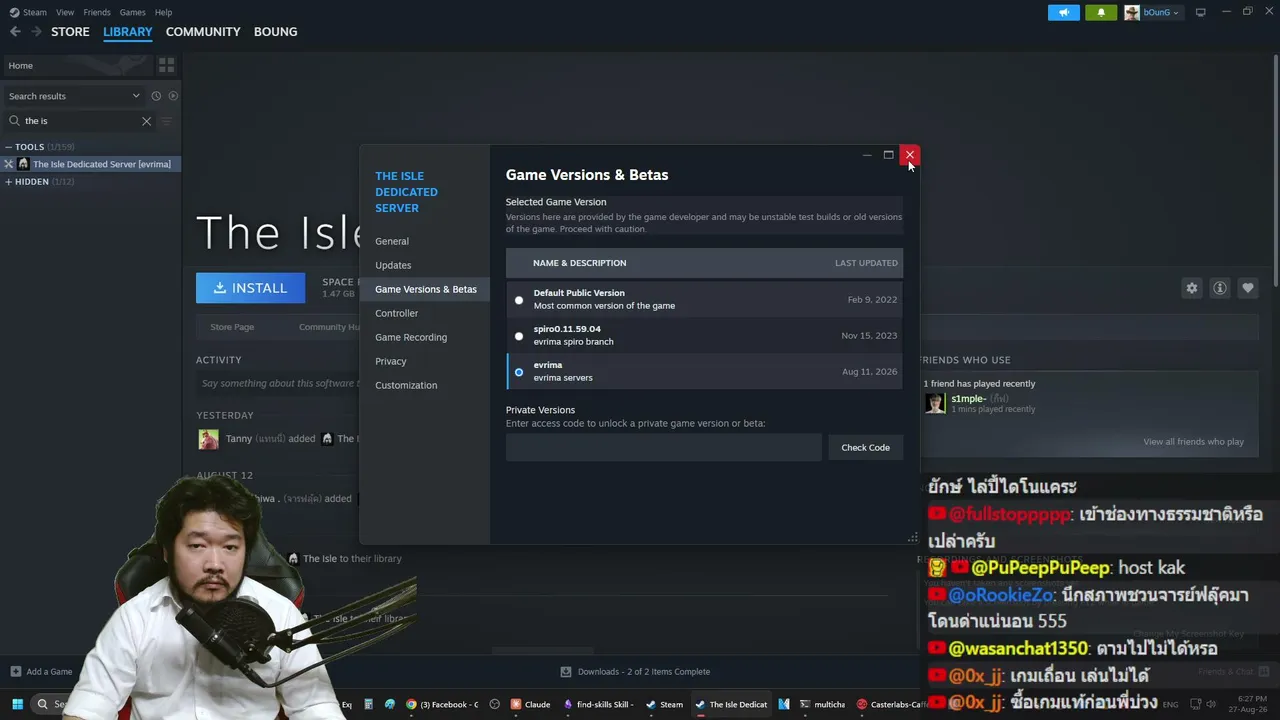1280x720 pixels.
Task: Go back with the left arrow
Action: pos(15,32)
